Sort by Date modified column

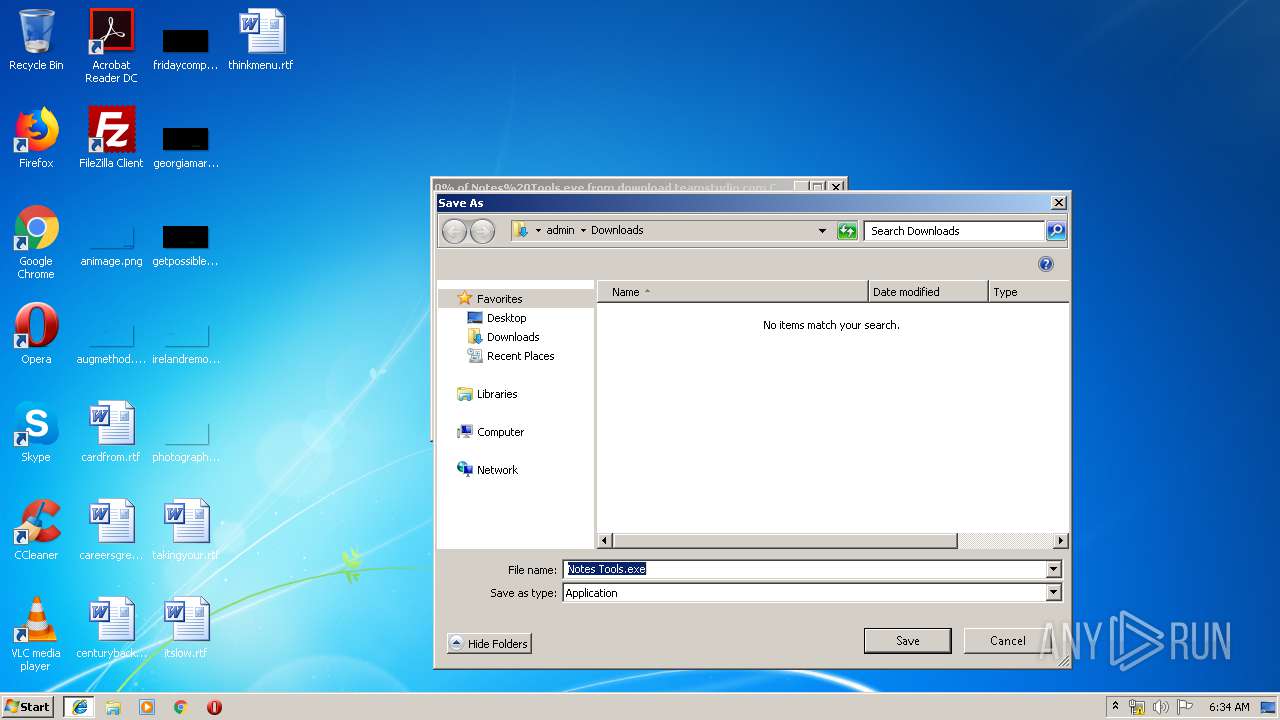928,292
